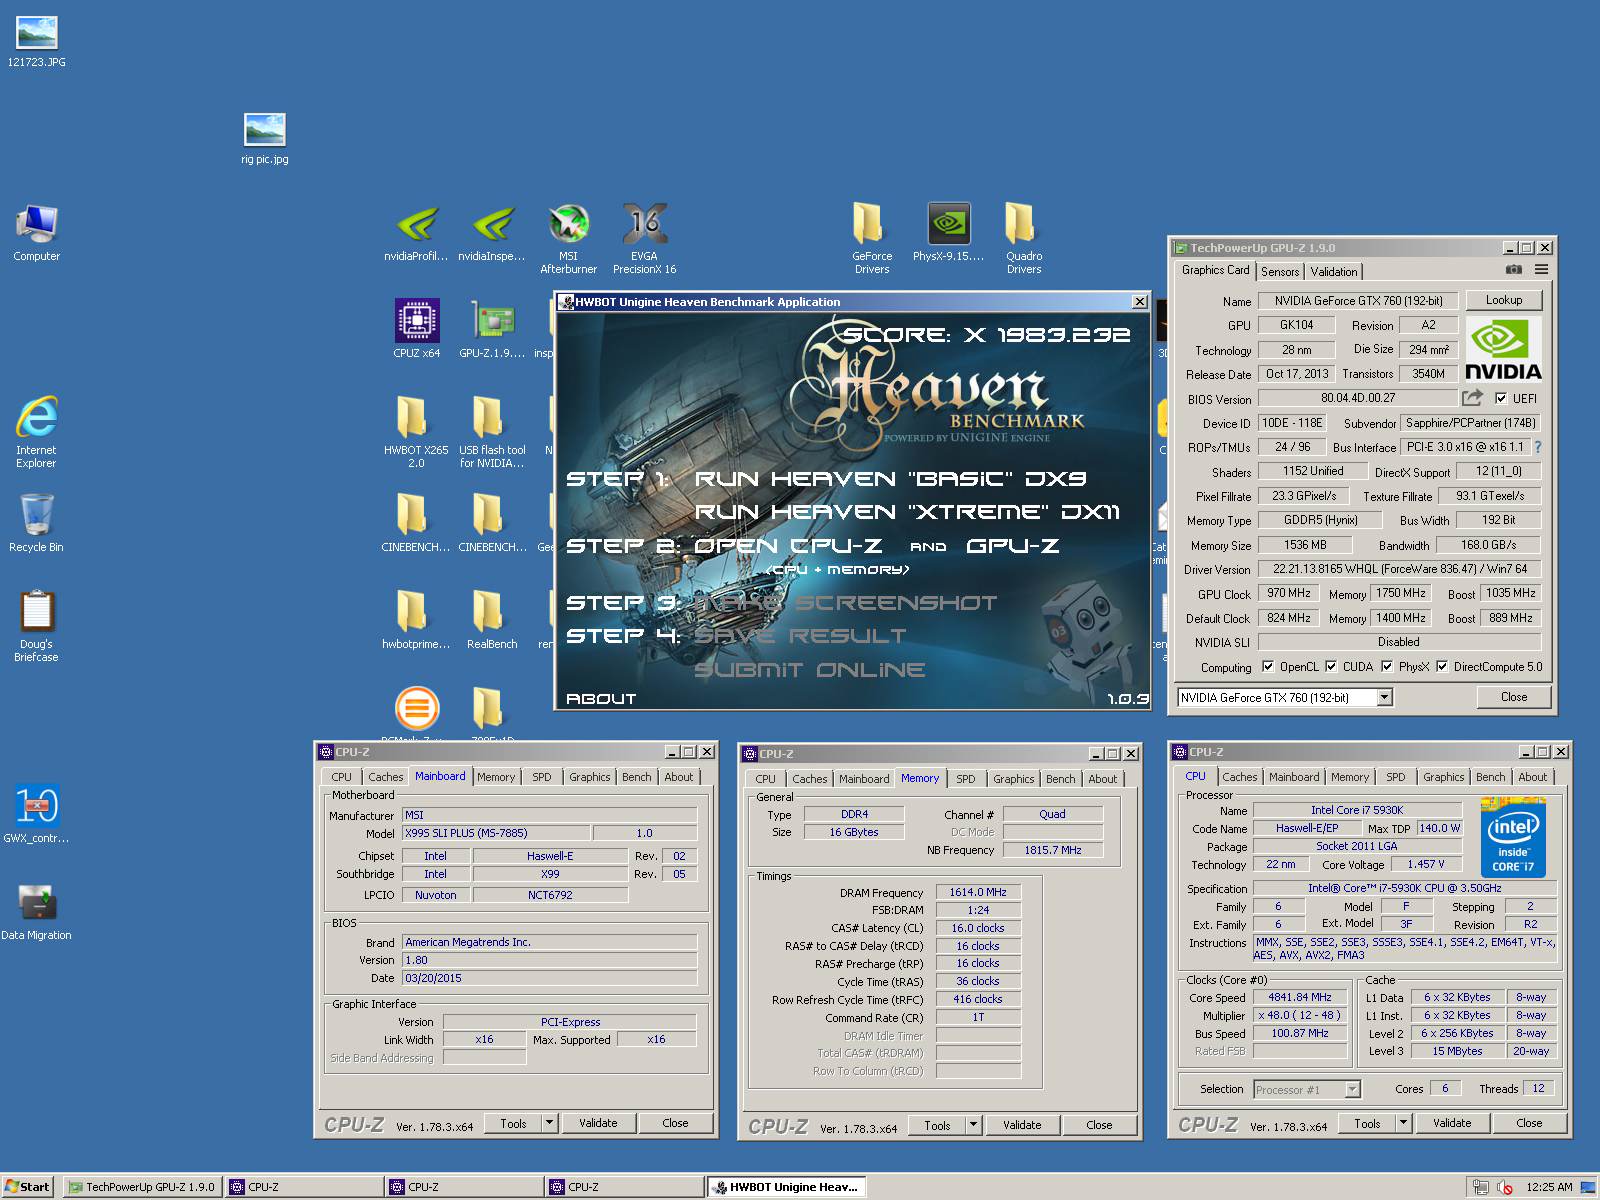Viewport: 1600px width, 1200px height.
Task: Open the Recycle Bin
Action: click(37, 523)
